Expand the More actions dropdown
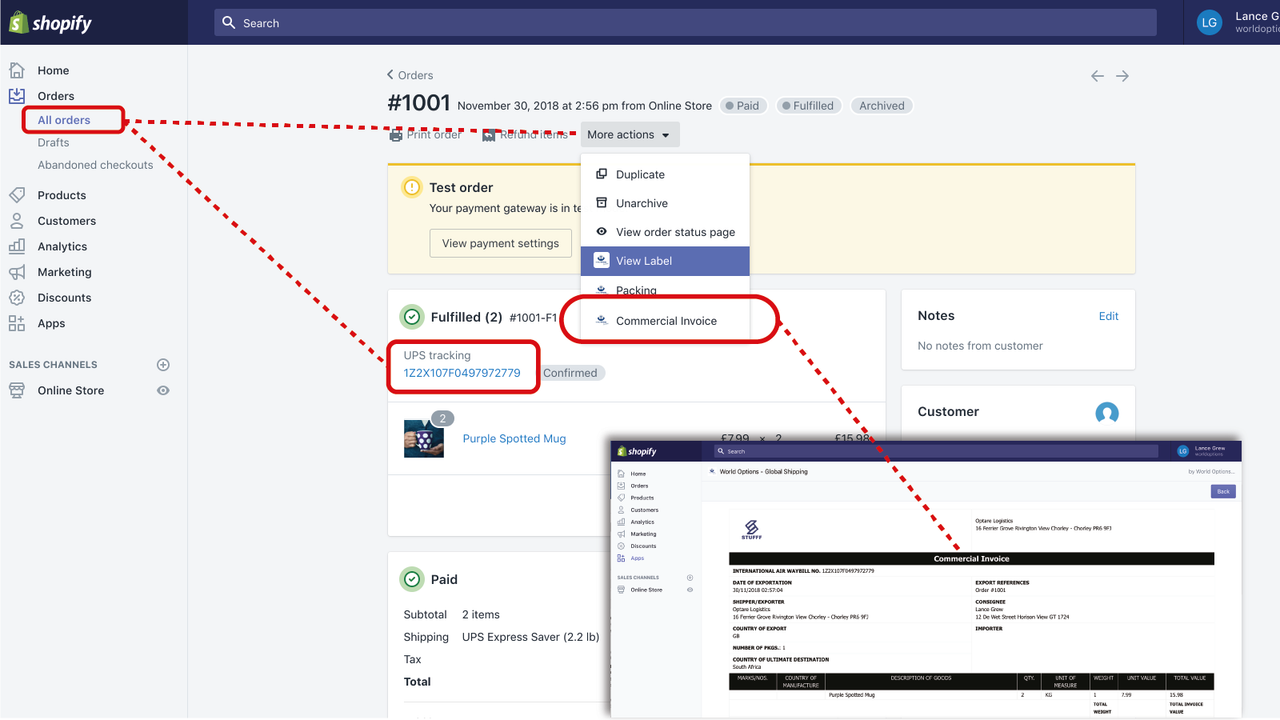Viewport: 1280px width, 720px height. pyautogui.click(x=629, y=135)
